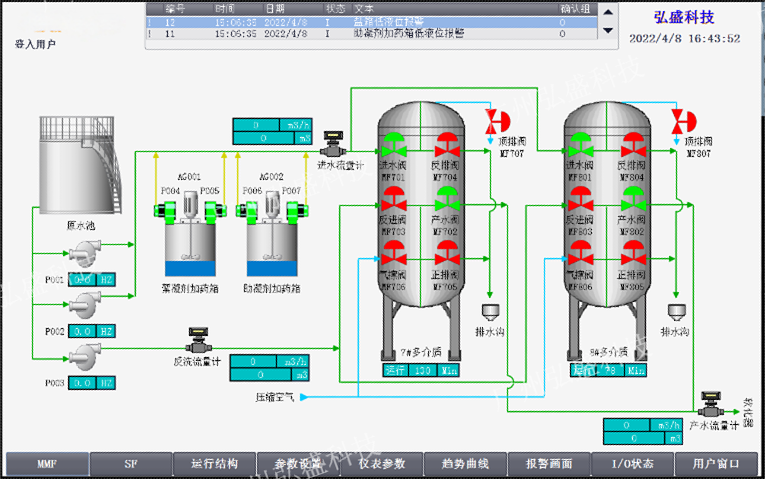The width and height of the screenshot is (765, 479).
Task: Click the 絮凝剂加药箱 dosing tank
Action: coord(190,249)
